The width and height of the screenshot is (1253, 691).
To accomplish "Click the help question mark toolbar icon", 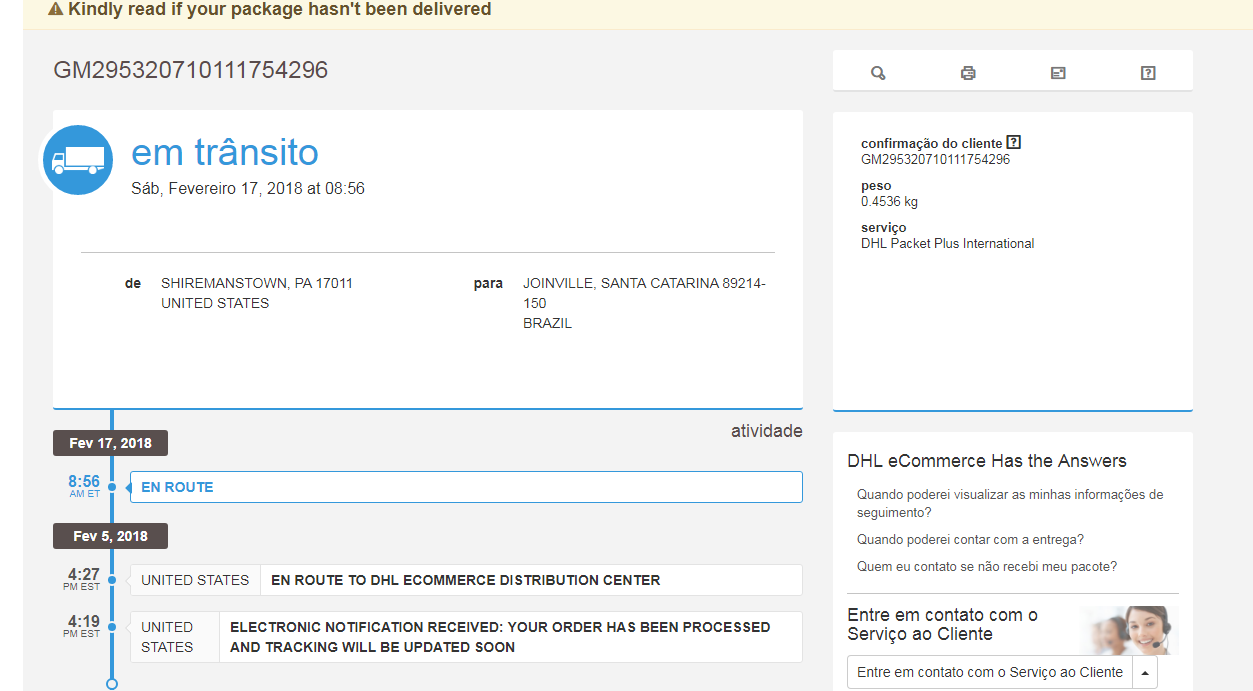I will click(x=1148, y=73).
